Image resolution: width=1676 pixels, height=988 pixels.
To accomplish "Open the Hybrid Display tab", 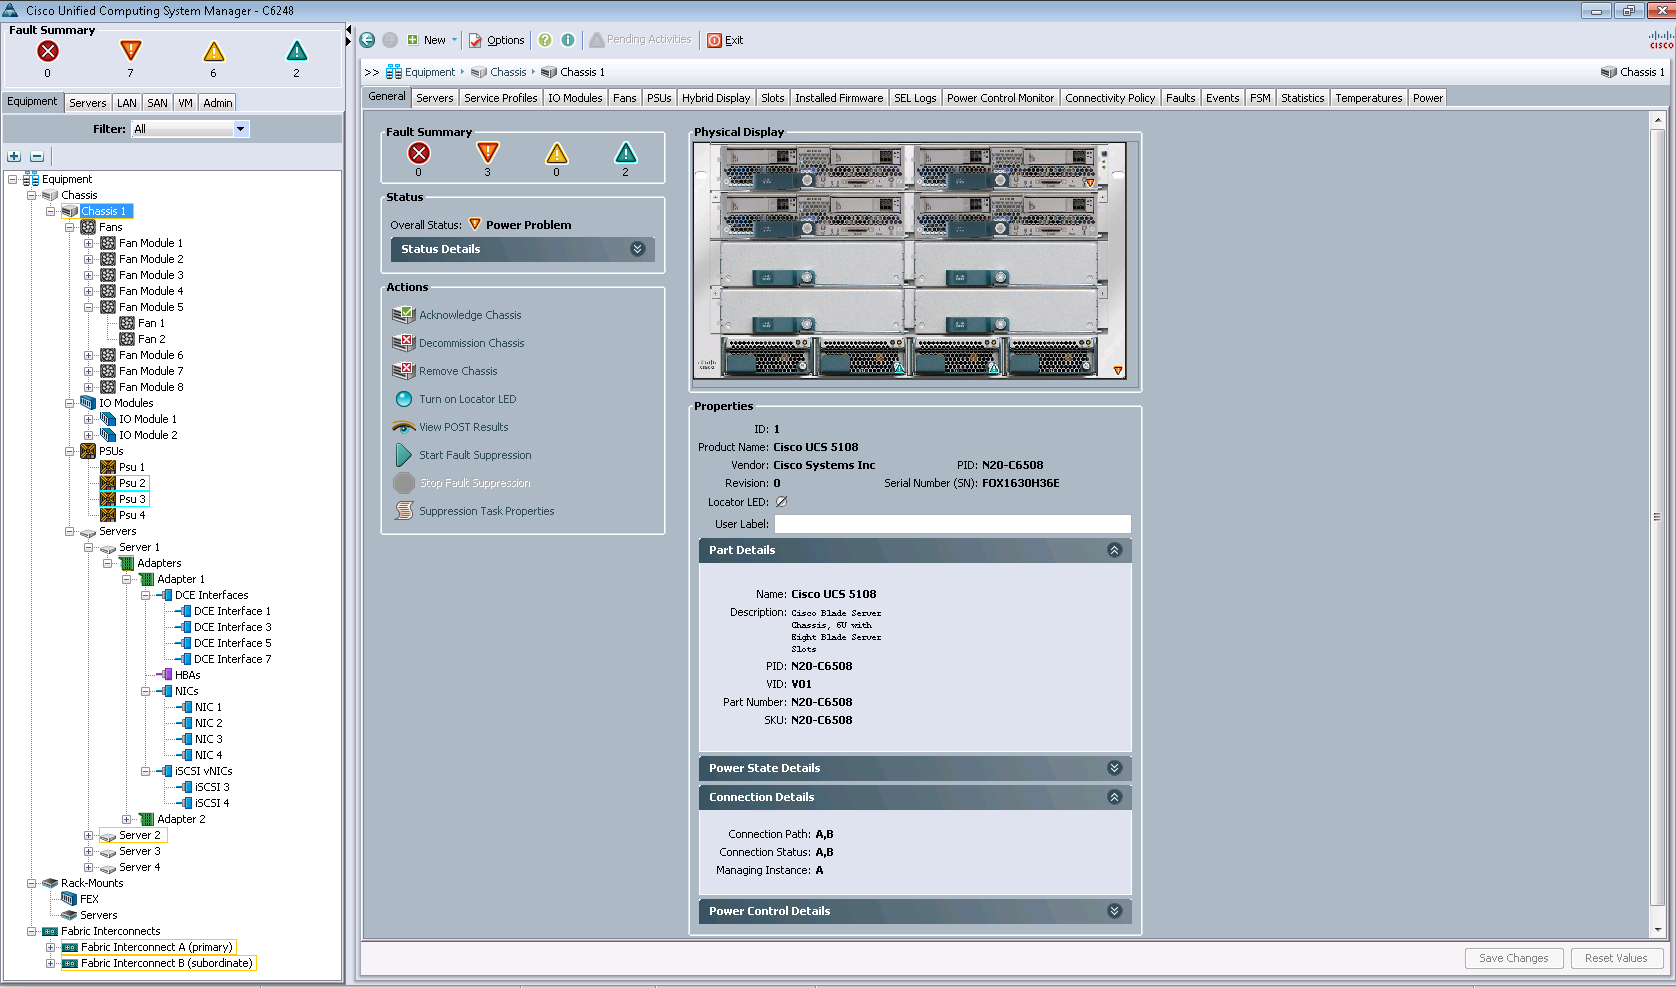I will (x=716, y=98).
